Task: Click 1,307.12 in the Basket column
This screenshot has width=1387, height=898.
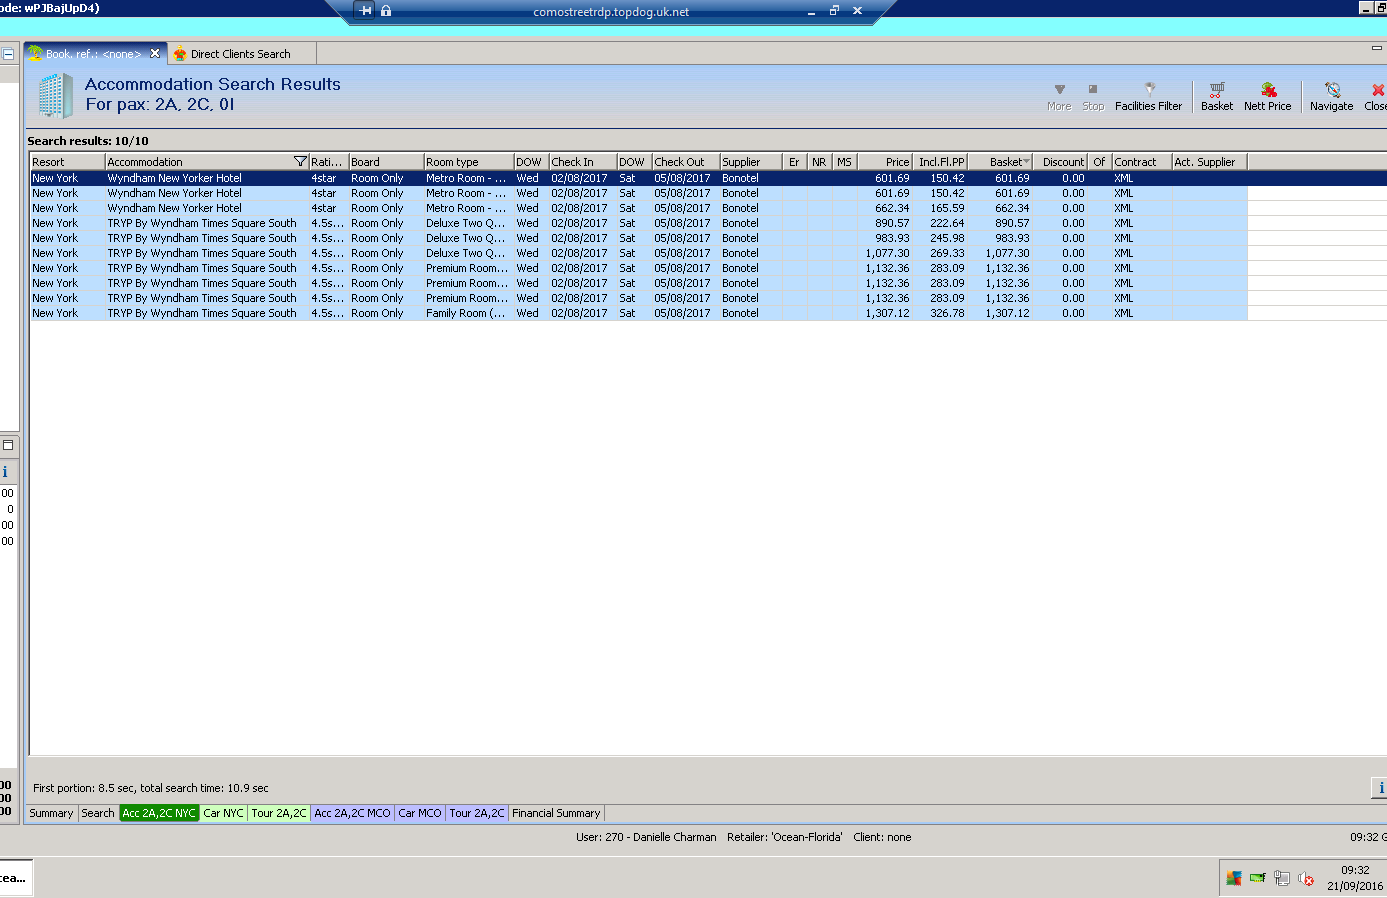Action: pyautogui.click(x=1007, y=313)
